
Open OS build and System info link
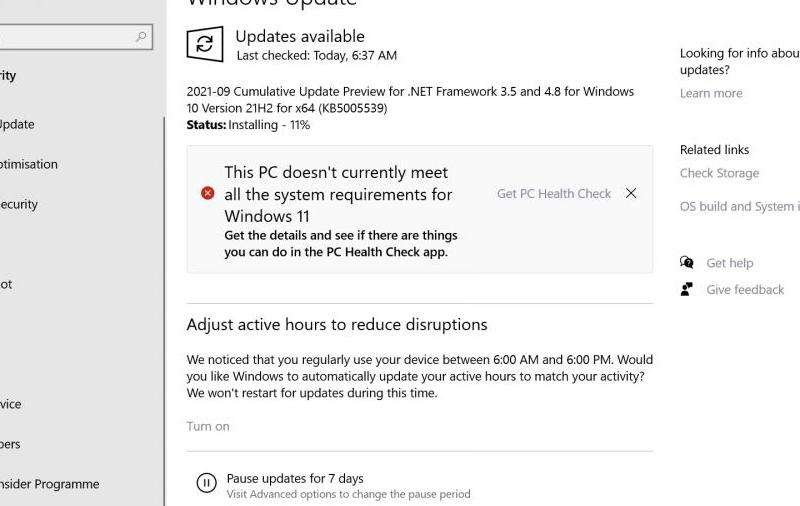(x=740, y=207)
